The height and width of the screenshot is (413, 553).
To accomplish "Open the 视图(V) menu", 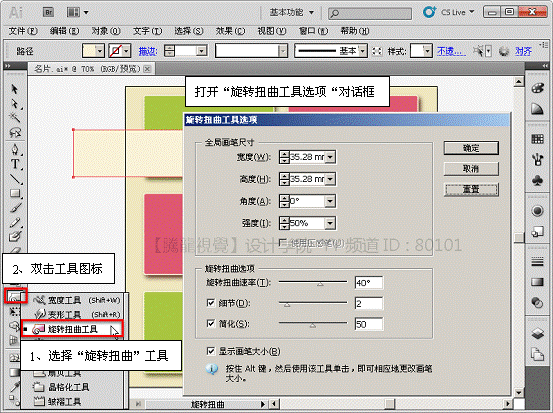I will point(272,31).
